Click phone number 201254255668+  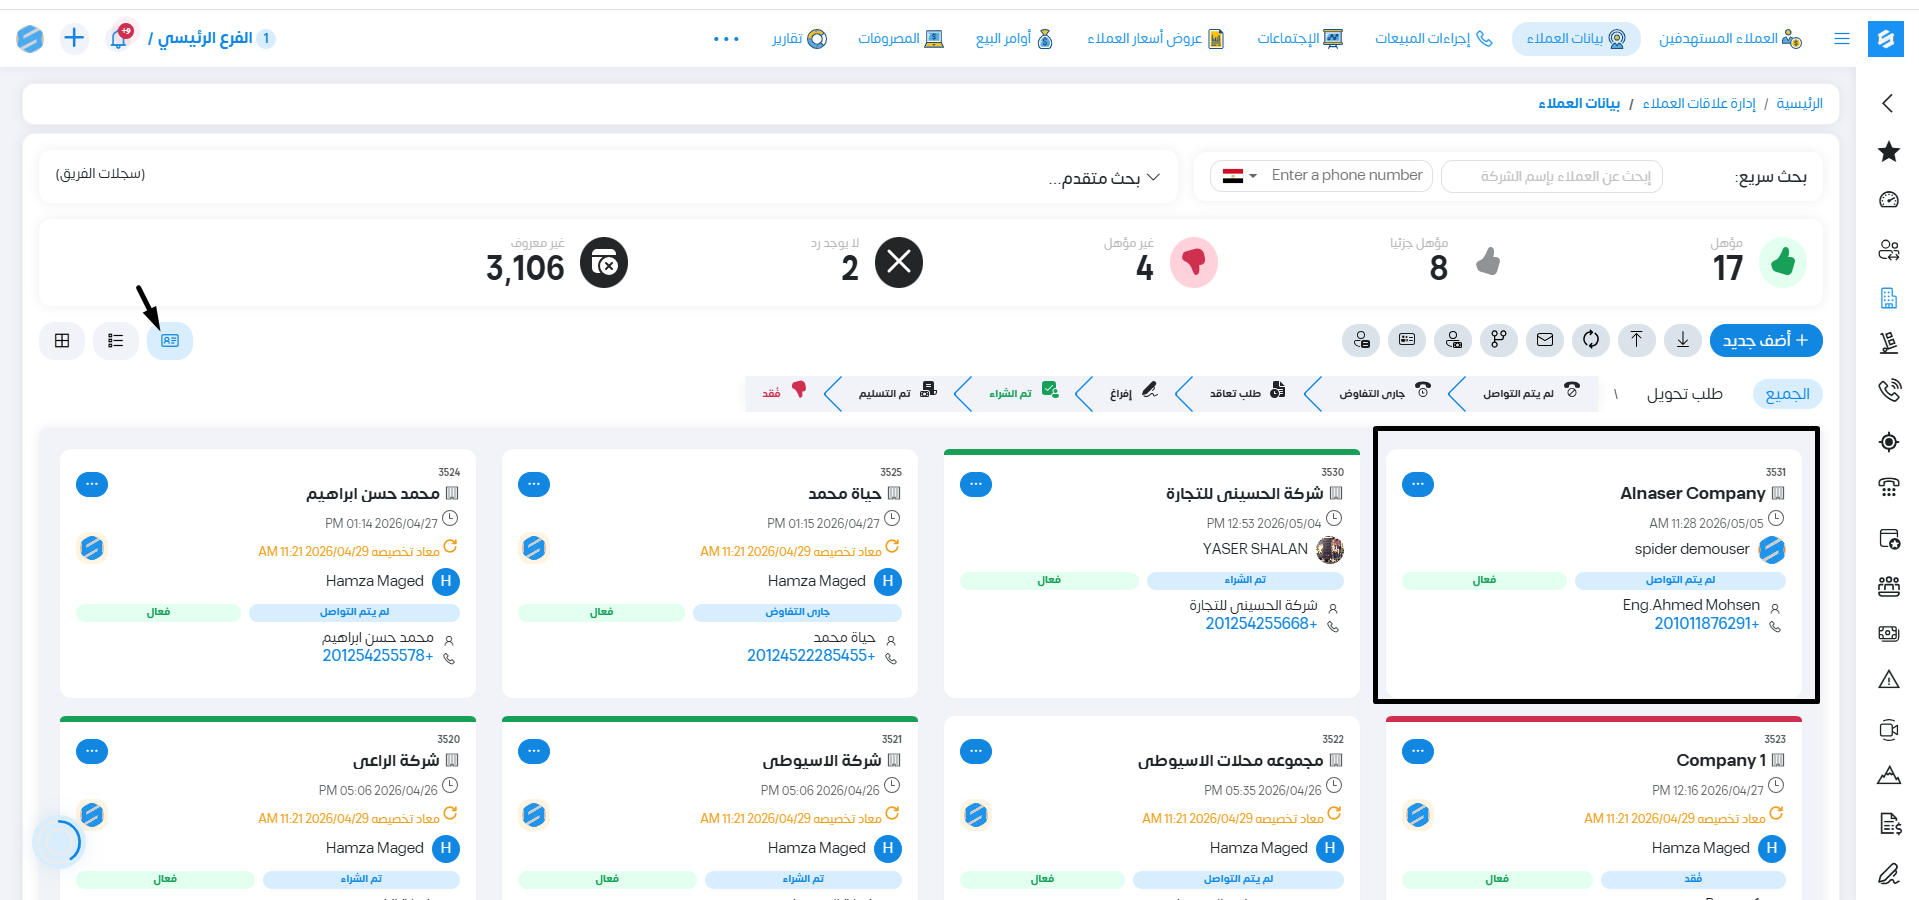point(1261,624)
